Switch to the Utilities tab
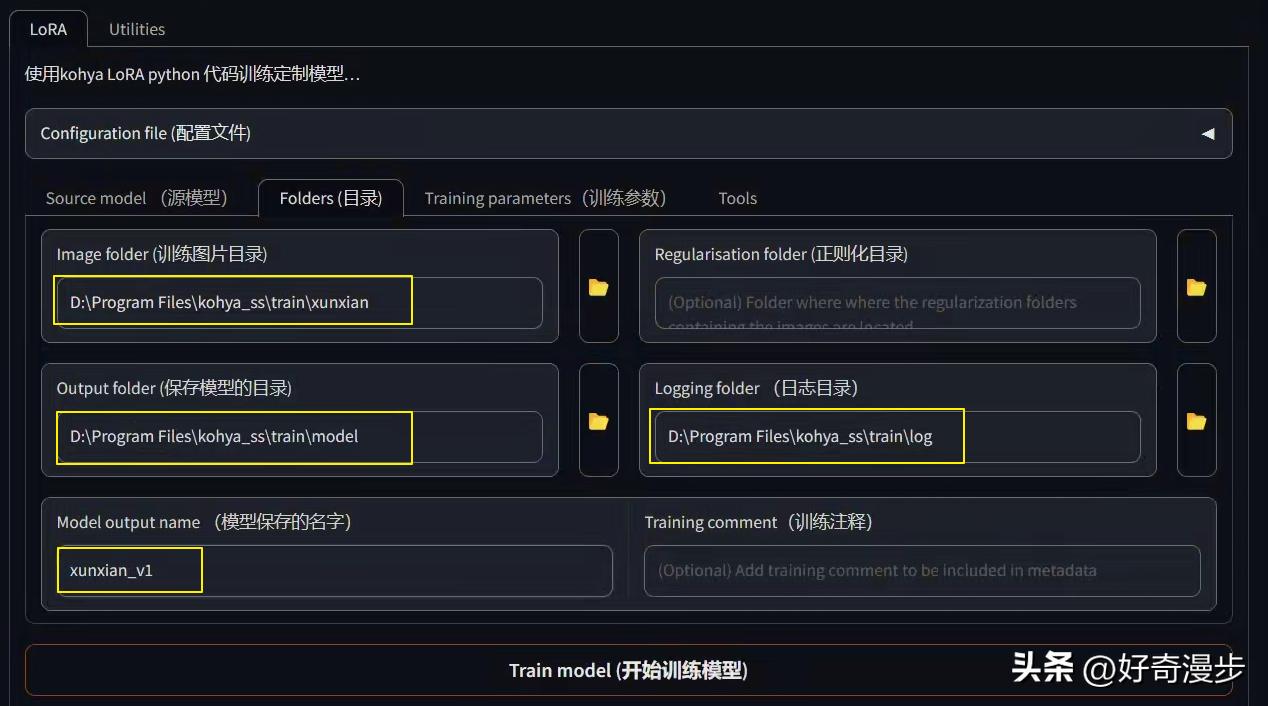The image size is (1268, 706). pos(136,29)
